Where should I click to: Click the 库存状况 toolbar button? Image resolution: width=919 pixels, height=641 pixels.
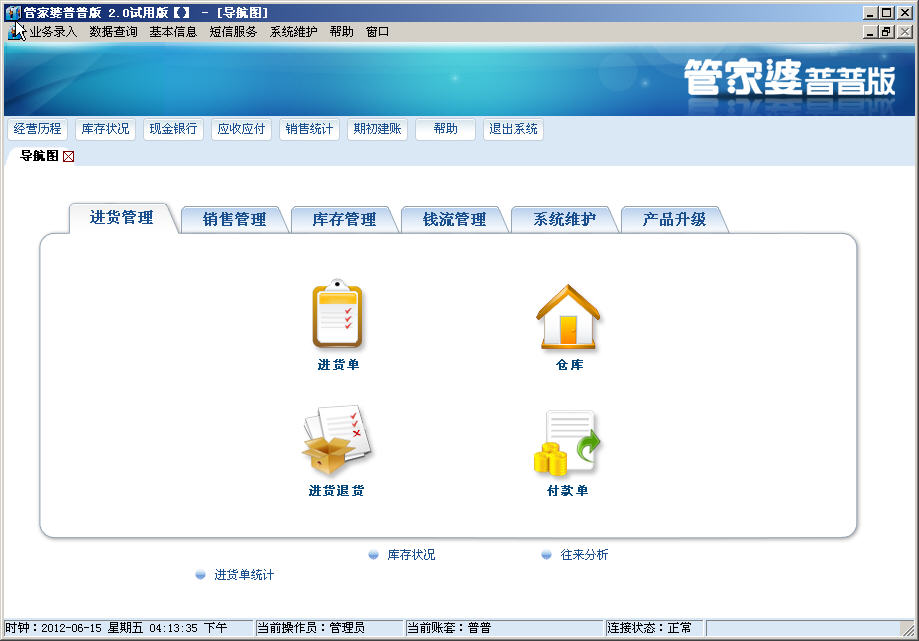pyautogui.click(x=105, y=129)
